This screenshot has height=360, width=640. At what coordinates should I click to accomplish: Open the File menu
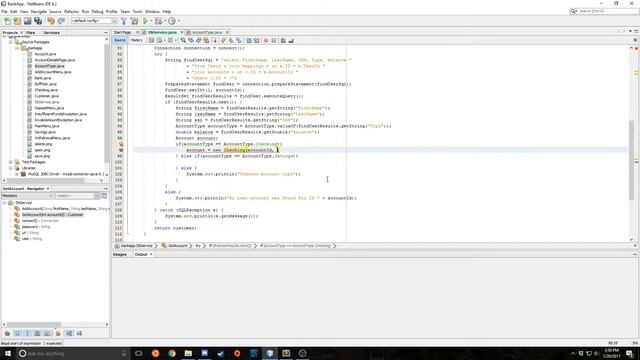(4, 11)
